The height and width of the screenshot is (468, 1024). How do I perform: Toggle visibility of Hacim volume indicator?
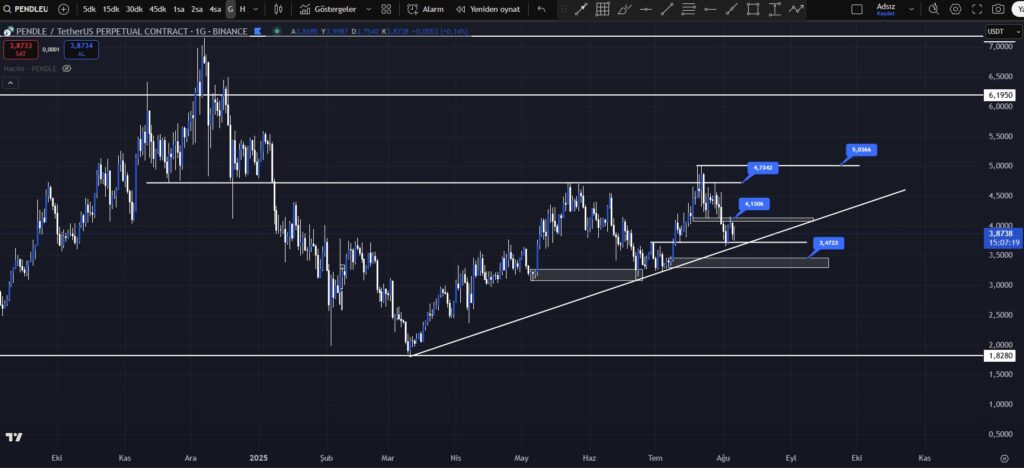pos(67,69)
